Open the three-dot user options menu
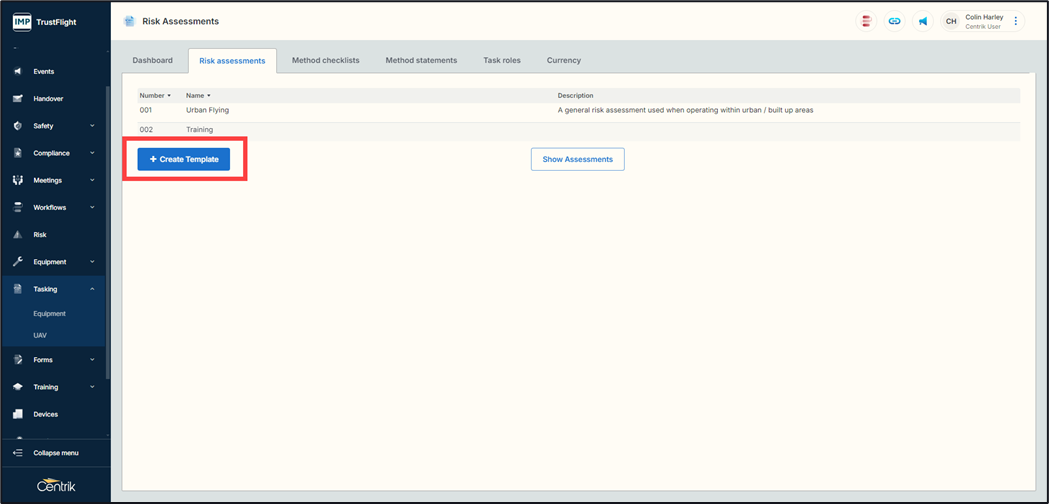The height and width of the screenshot is (504, 1049). coord(1016,21)
